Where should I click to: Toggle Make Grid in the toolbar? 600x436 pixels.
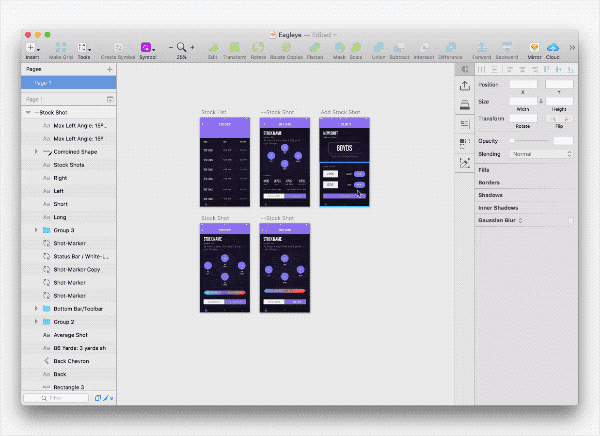point(62,47)
